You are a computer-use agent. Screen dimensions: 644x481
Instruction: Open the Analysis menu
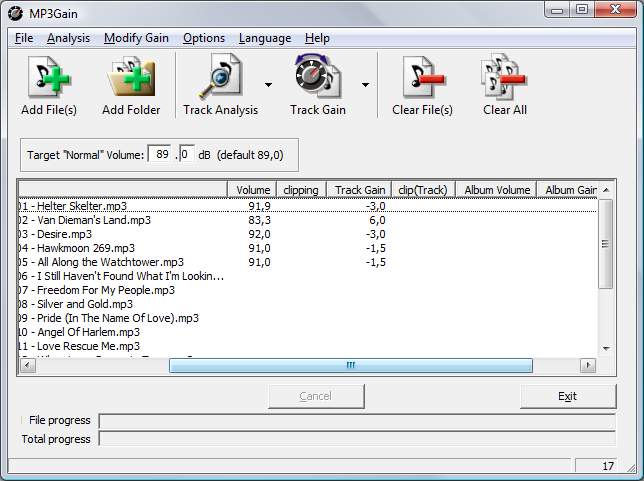pyautogui.click(x=68, y=38)
